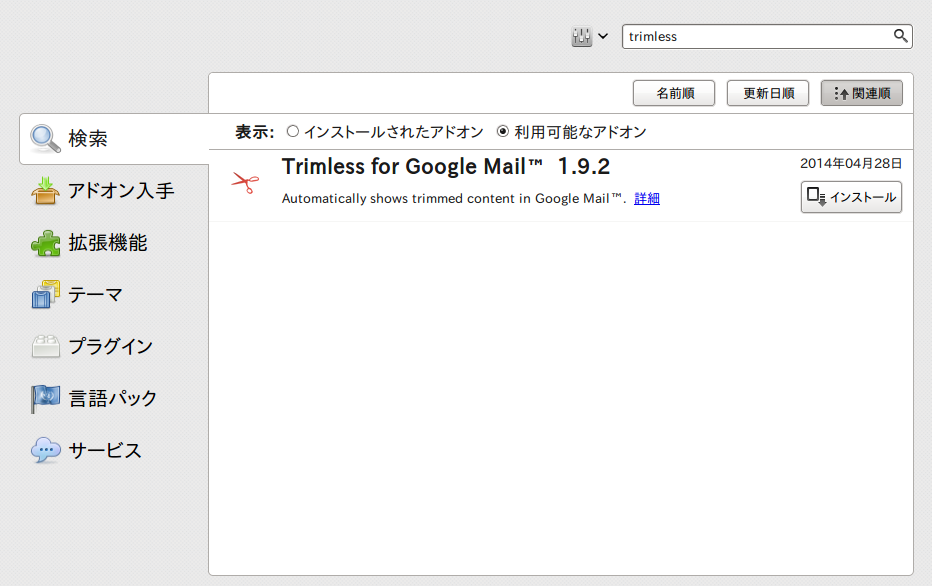
Task: Select the インストールされたアドオン radio button
Action: click(x=292, y=131)
